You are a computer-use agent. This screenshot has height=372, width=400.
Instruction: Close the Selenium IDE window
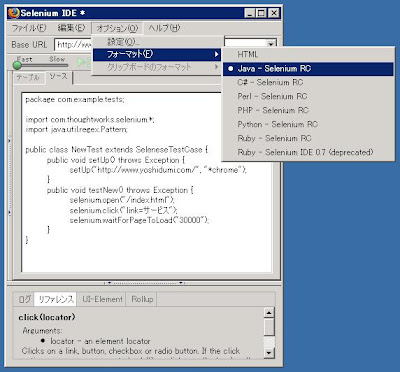[273, 13]
